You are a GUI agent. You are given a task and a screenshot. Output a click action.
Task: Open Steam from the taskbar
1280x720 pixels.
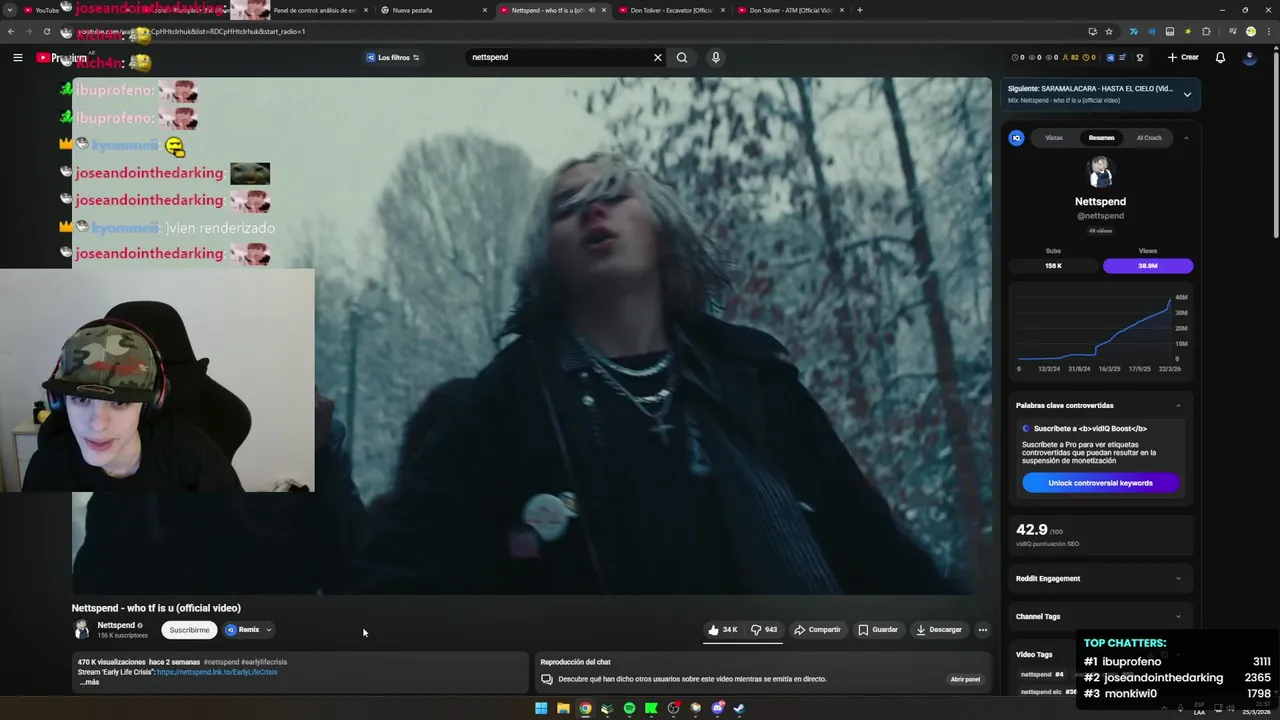point(739,708)
